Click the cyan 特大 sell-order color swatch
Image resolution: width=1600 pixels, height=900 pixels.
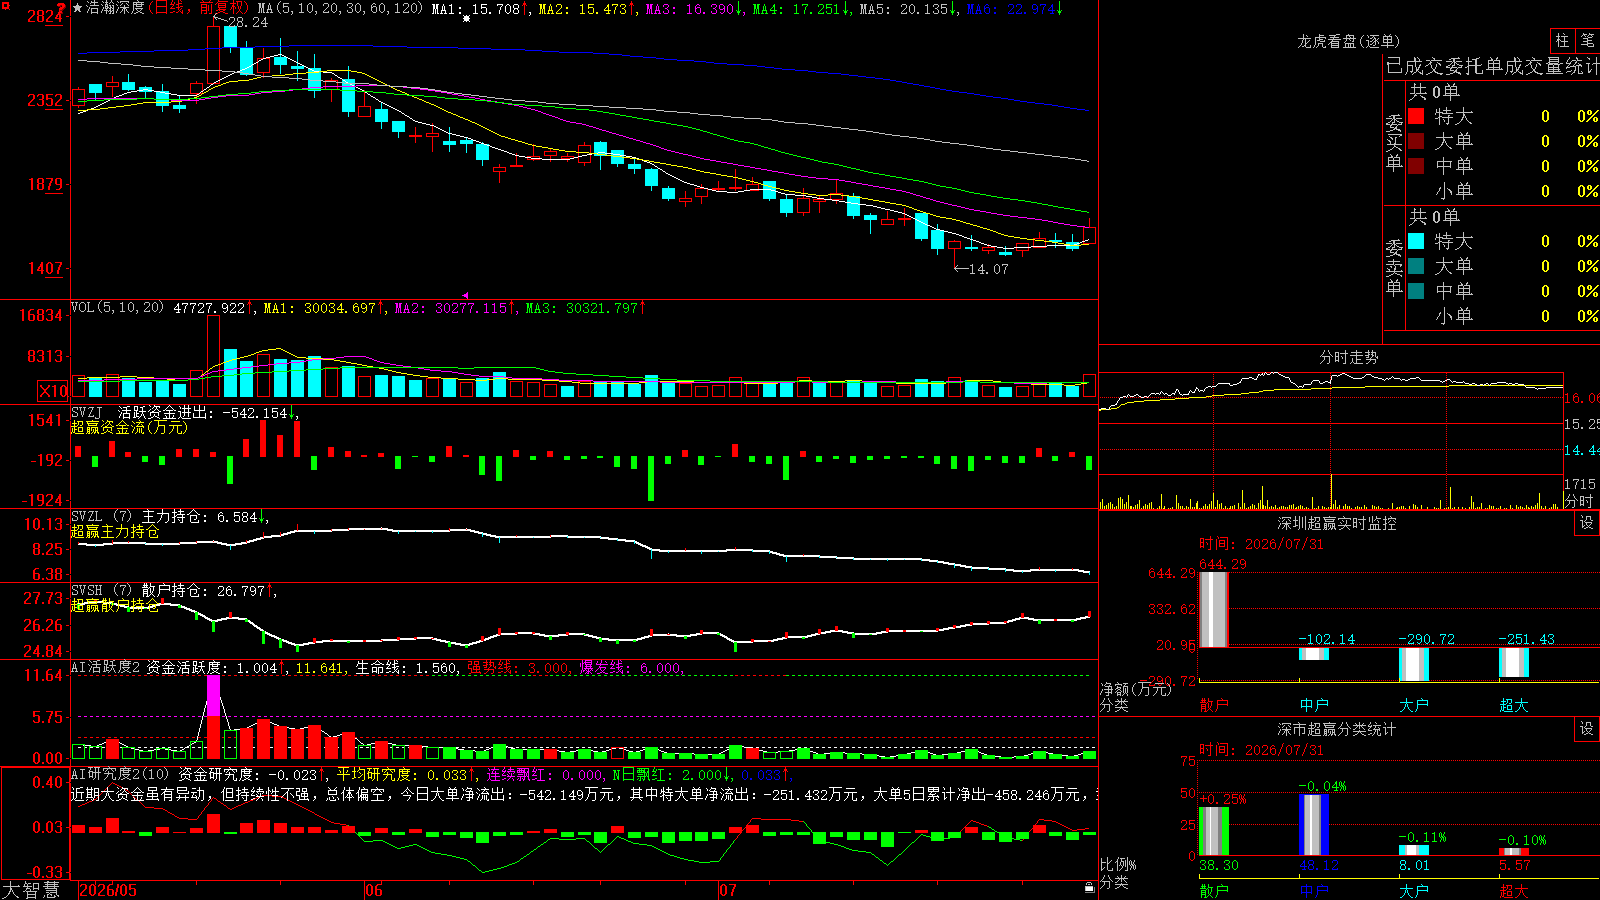pos(1416,241)
